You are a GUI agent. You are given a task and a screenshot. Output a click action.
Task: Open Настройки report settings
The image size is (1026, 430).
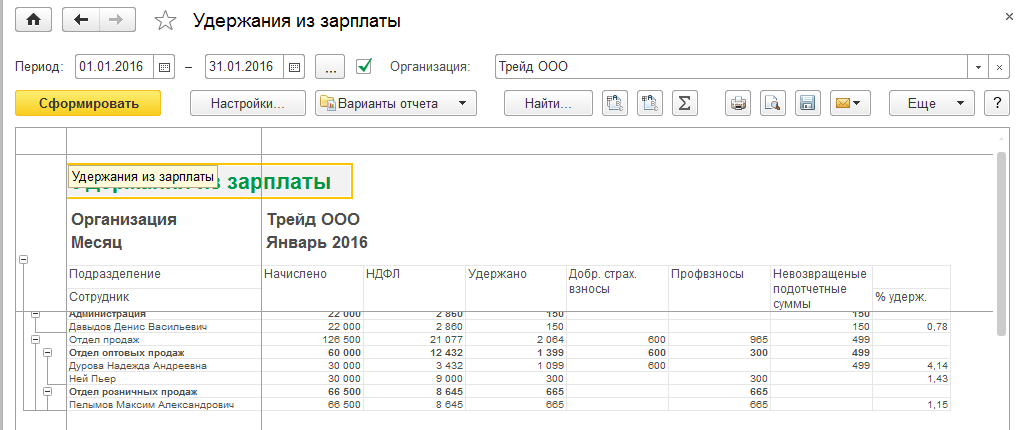click(x=248, y=103)
